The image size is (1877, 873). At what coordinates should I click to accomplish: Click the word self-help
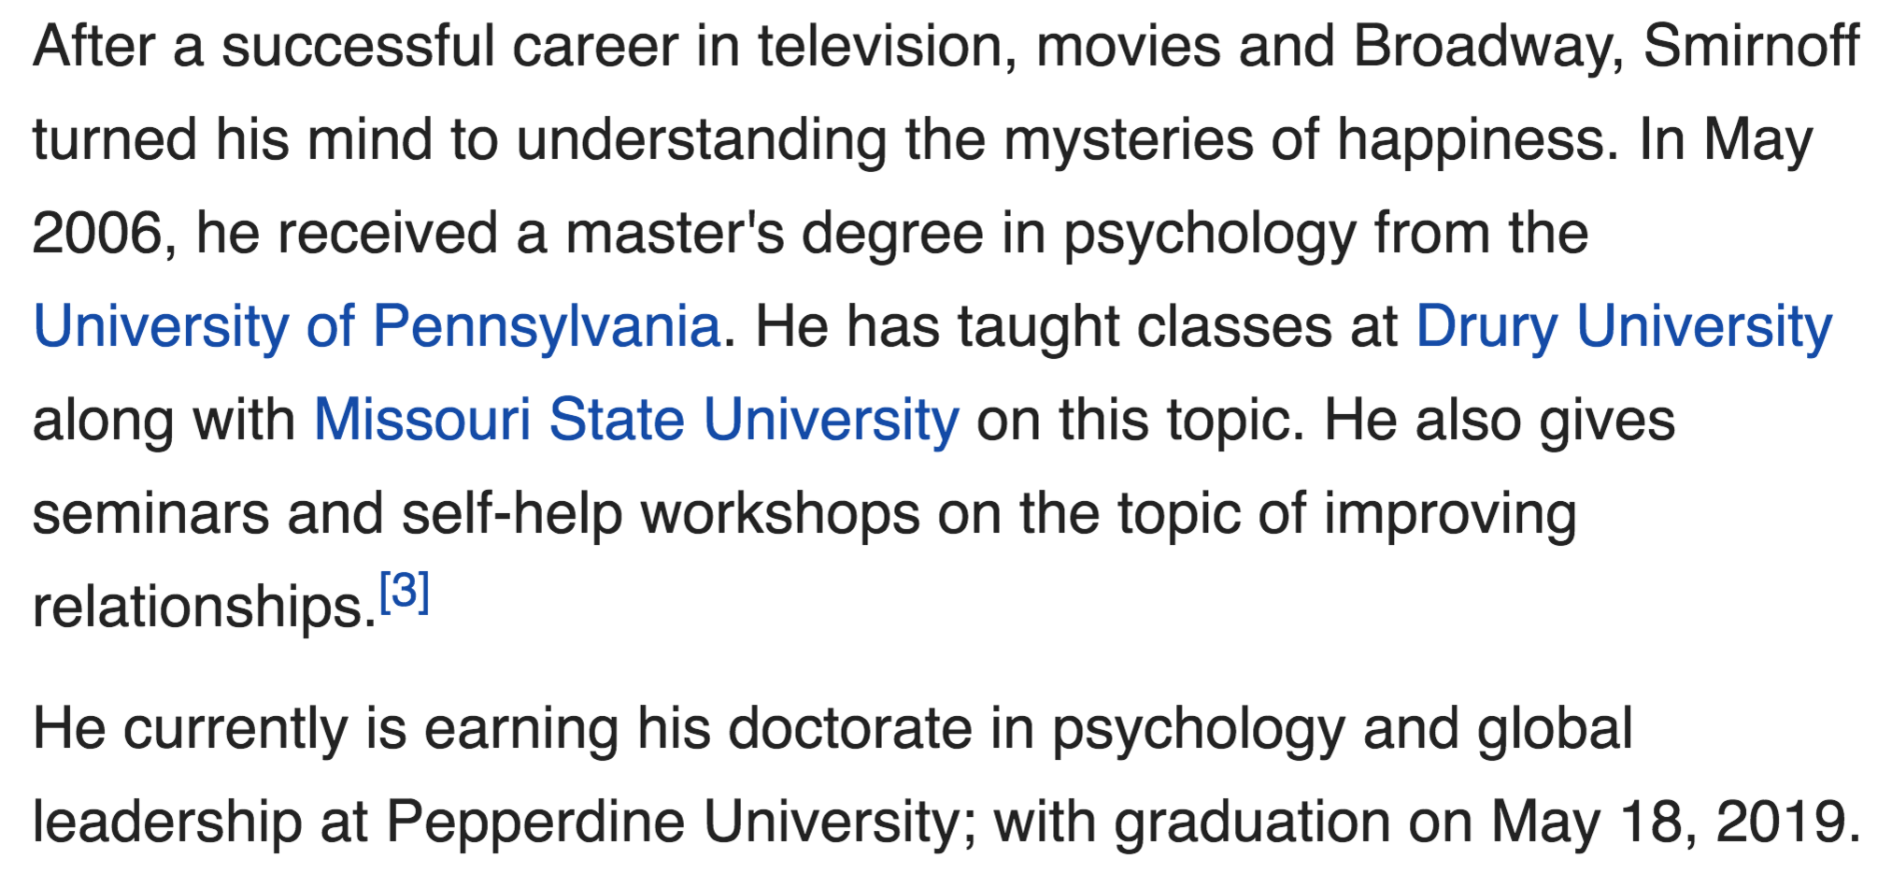(x=511, y=514)
